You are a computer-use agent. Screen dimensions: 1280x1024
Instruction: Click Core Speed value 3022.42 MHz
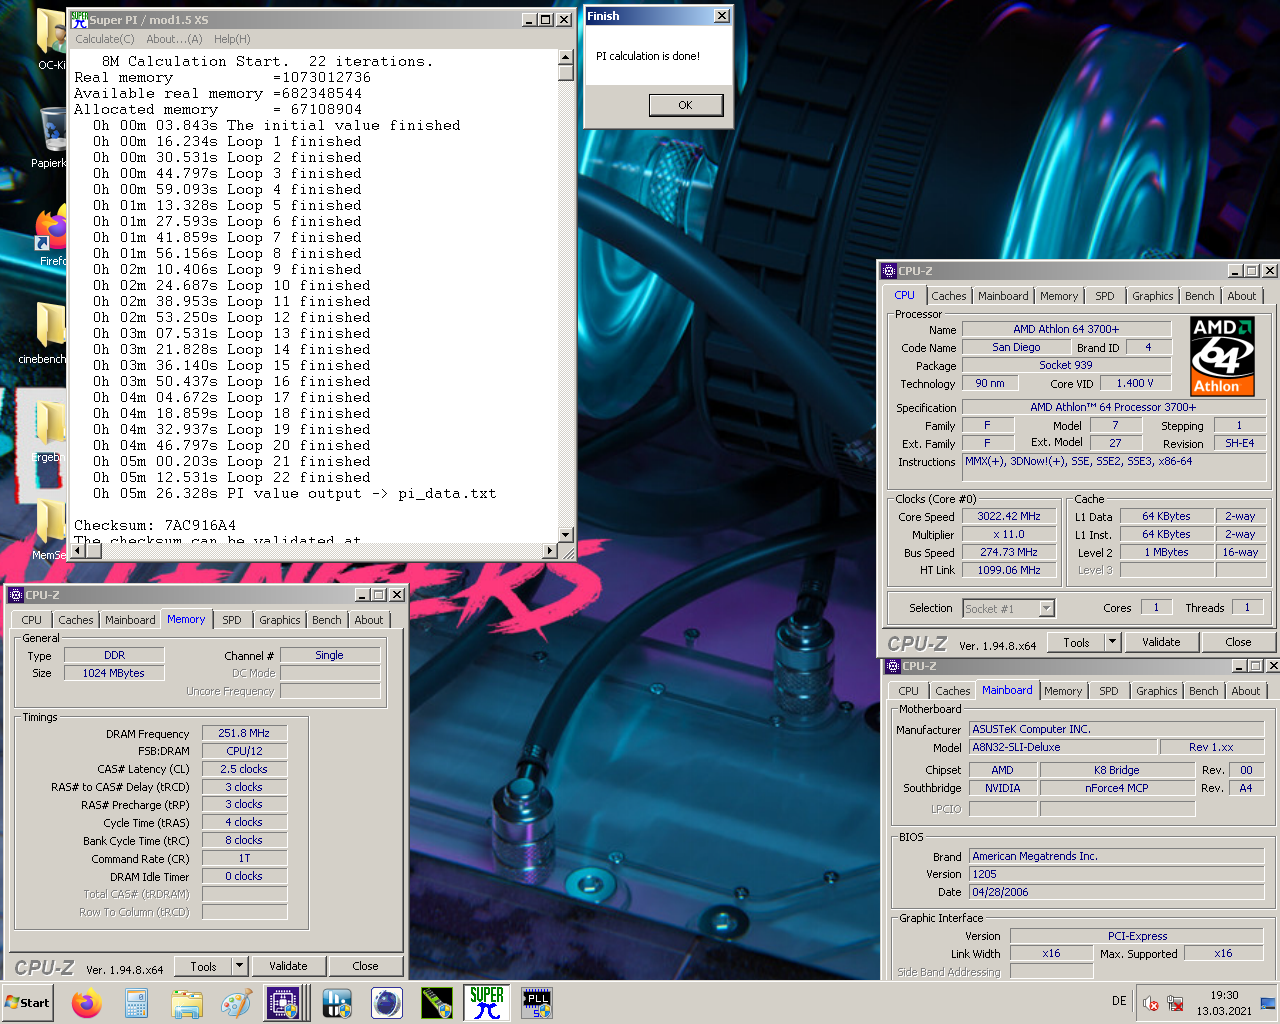coord(1009,516)
